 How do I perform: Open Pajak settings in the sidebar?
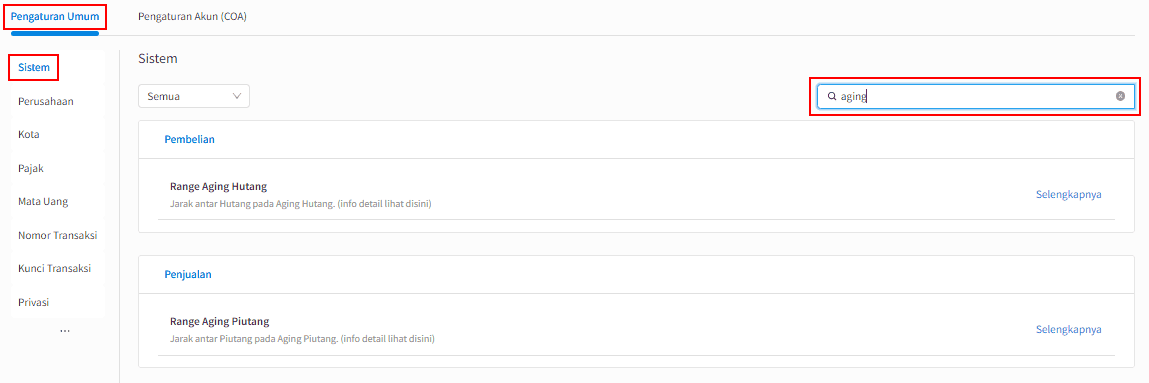tap(32, 168)
